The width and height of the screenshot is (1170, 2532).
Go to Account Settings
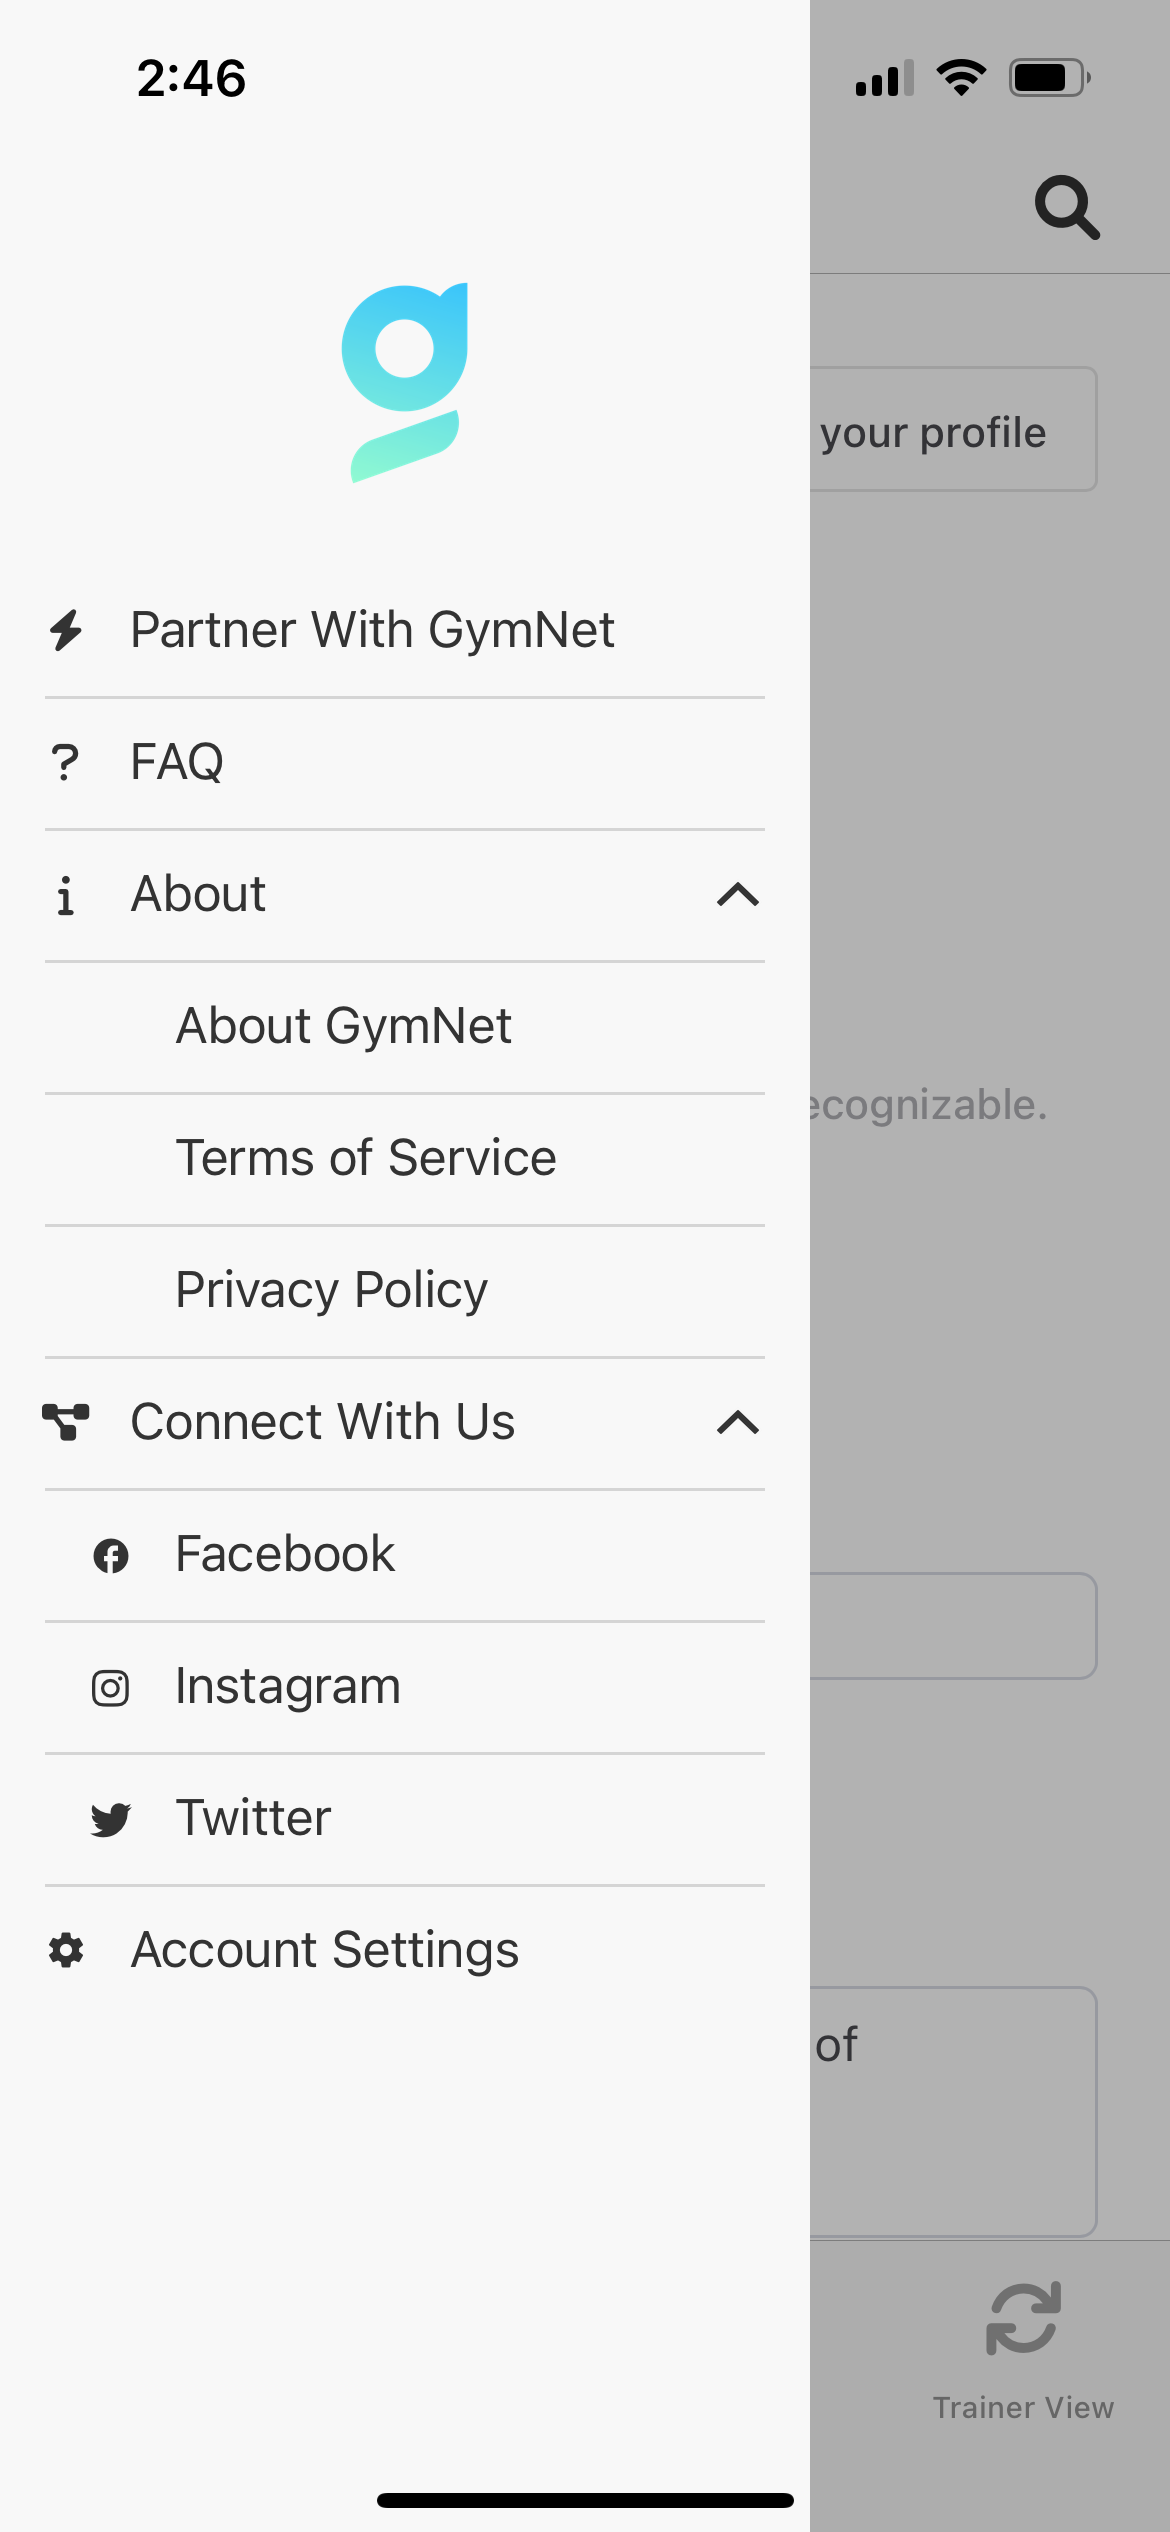405,1951
